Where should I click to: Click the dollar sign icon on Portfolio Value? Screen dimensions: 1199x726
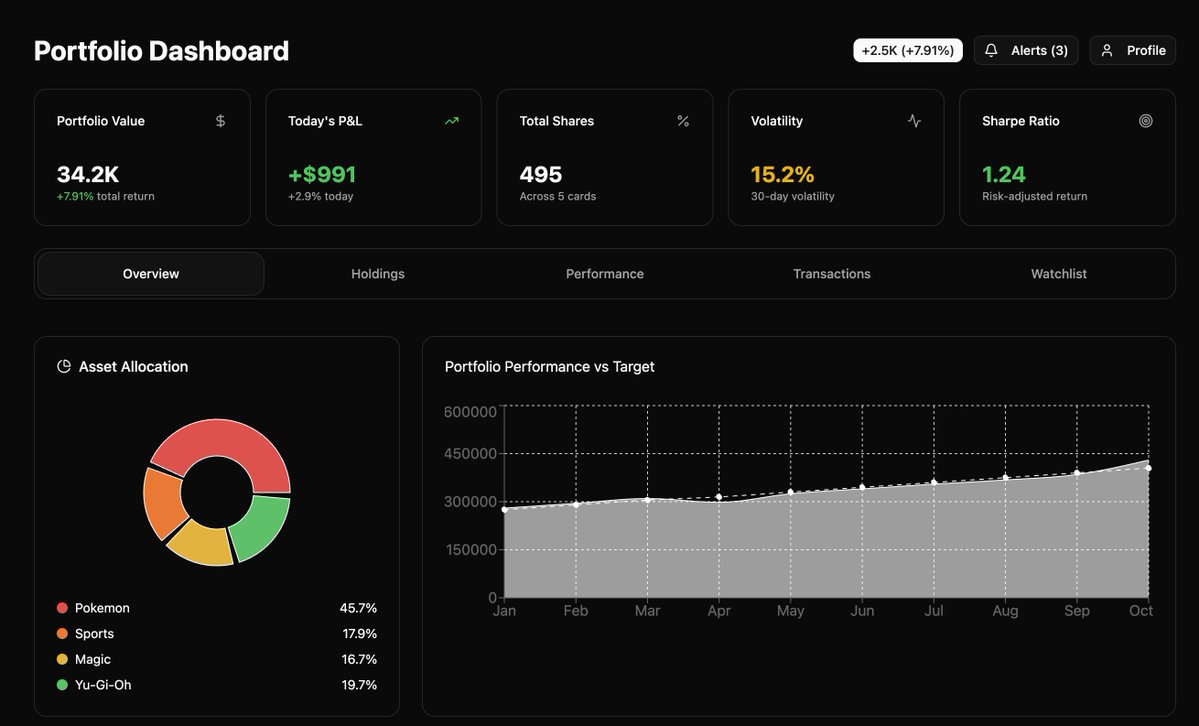(x=220, y=121)
